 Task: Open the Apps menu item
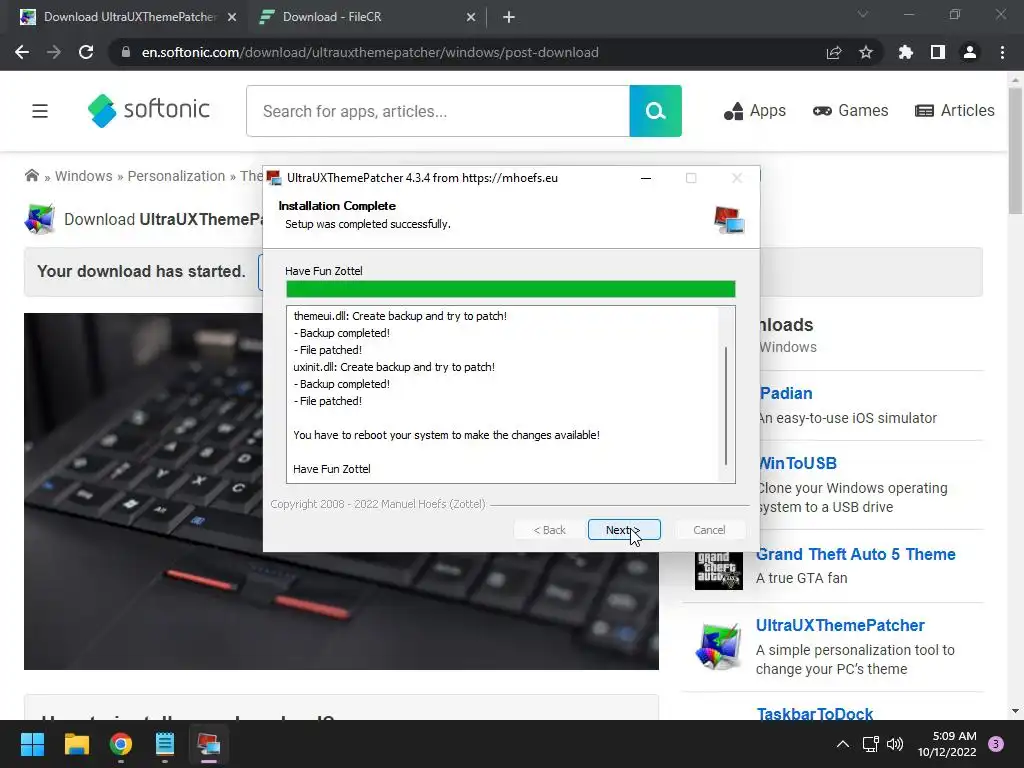click(x=754, y=111)
